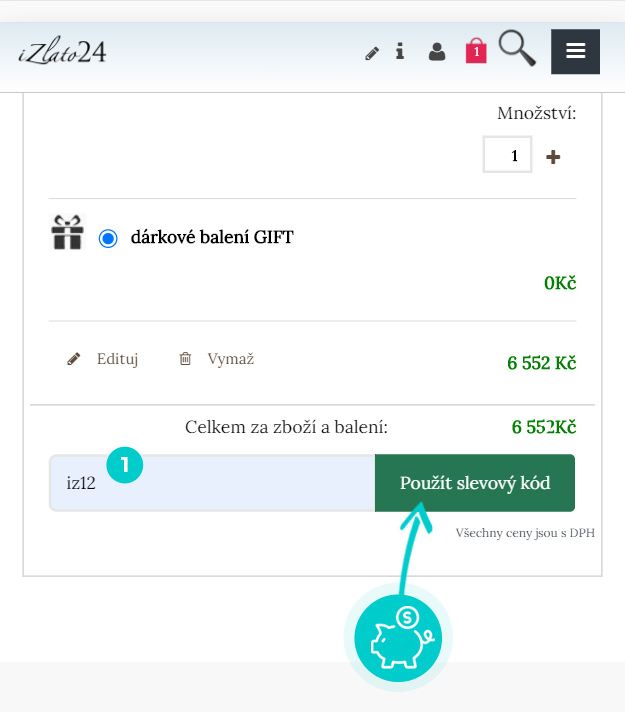Click the trash icon beside Vymaž

(x=185, y=359)
